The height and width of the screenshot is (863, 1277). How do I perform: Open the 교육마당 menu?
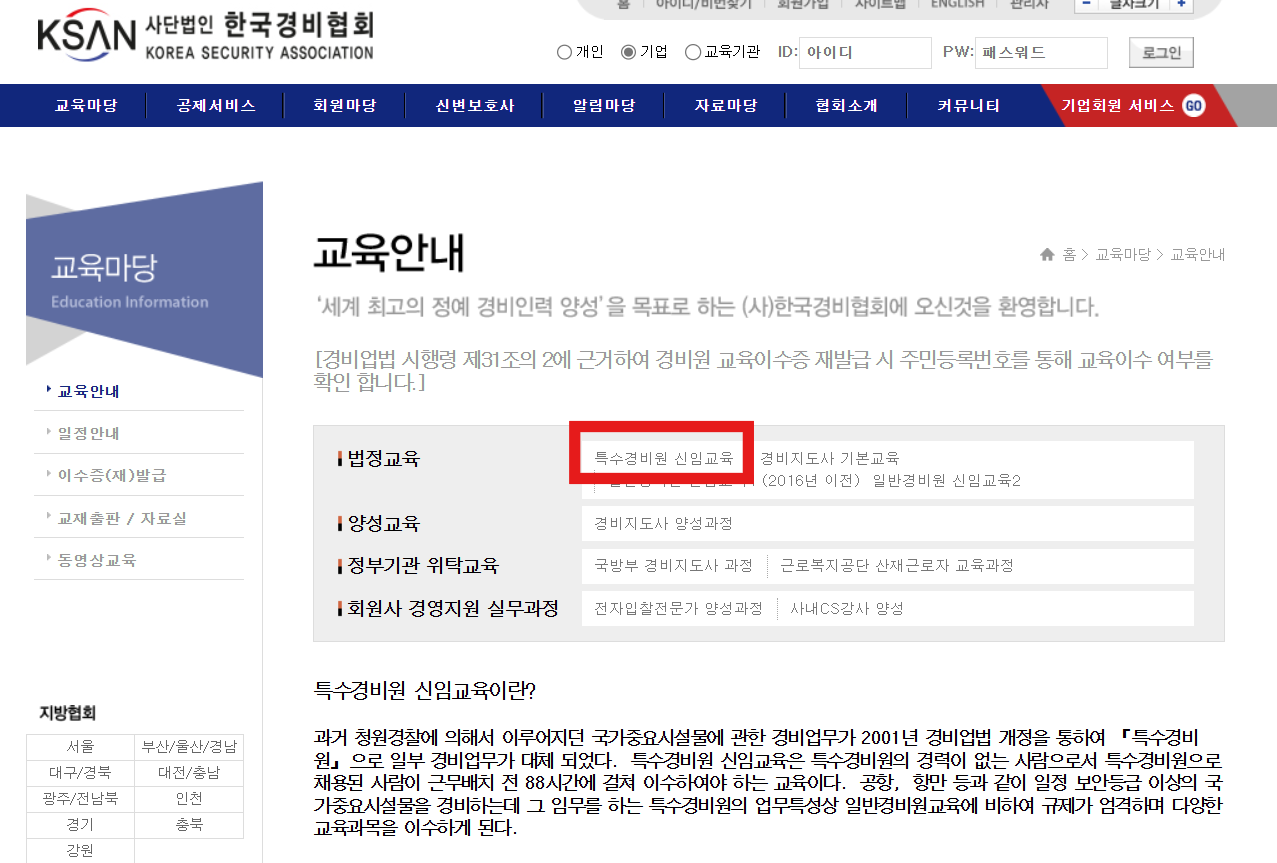(85, 105)
